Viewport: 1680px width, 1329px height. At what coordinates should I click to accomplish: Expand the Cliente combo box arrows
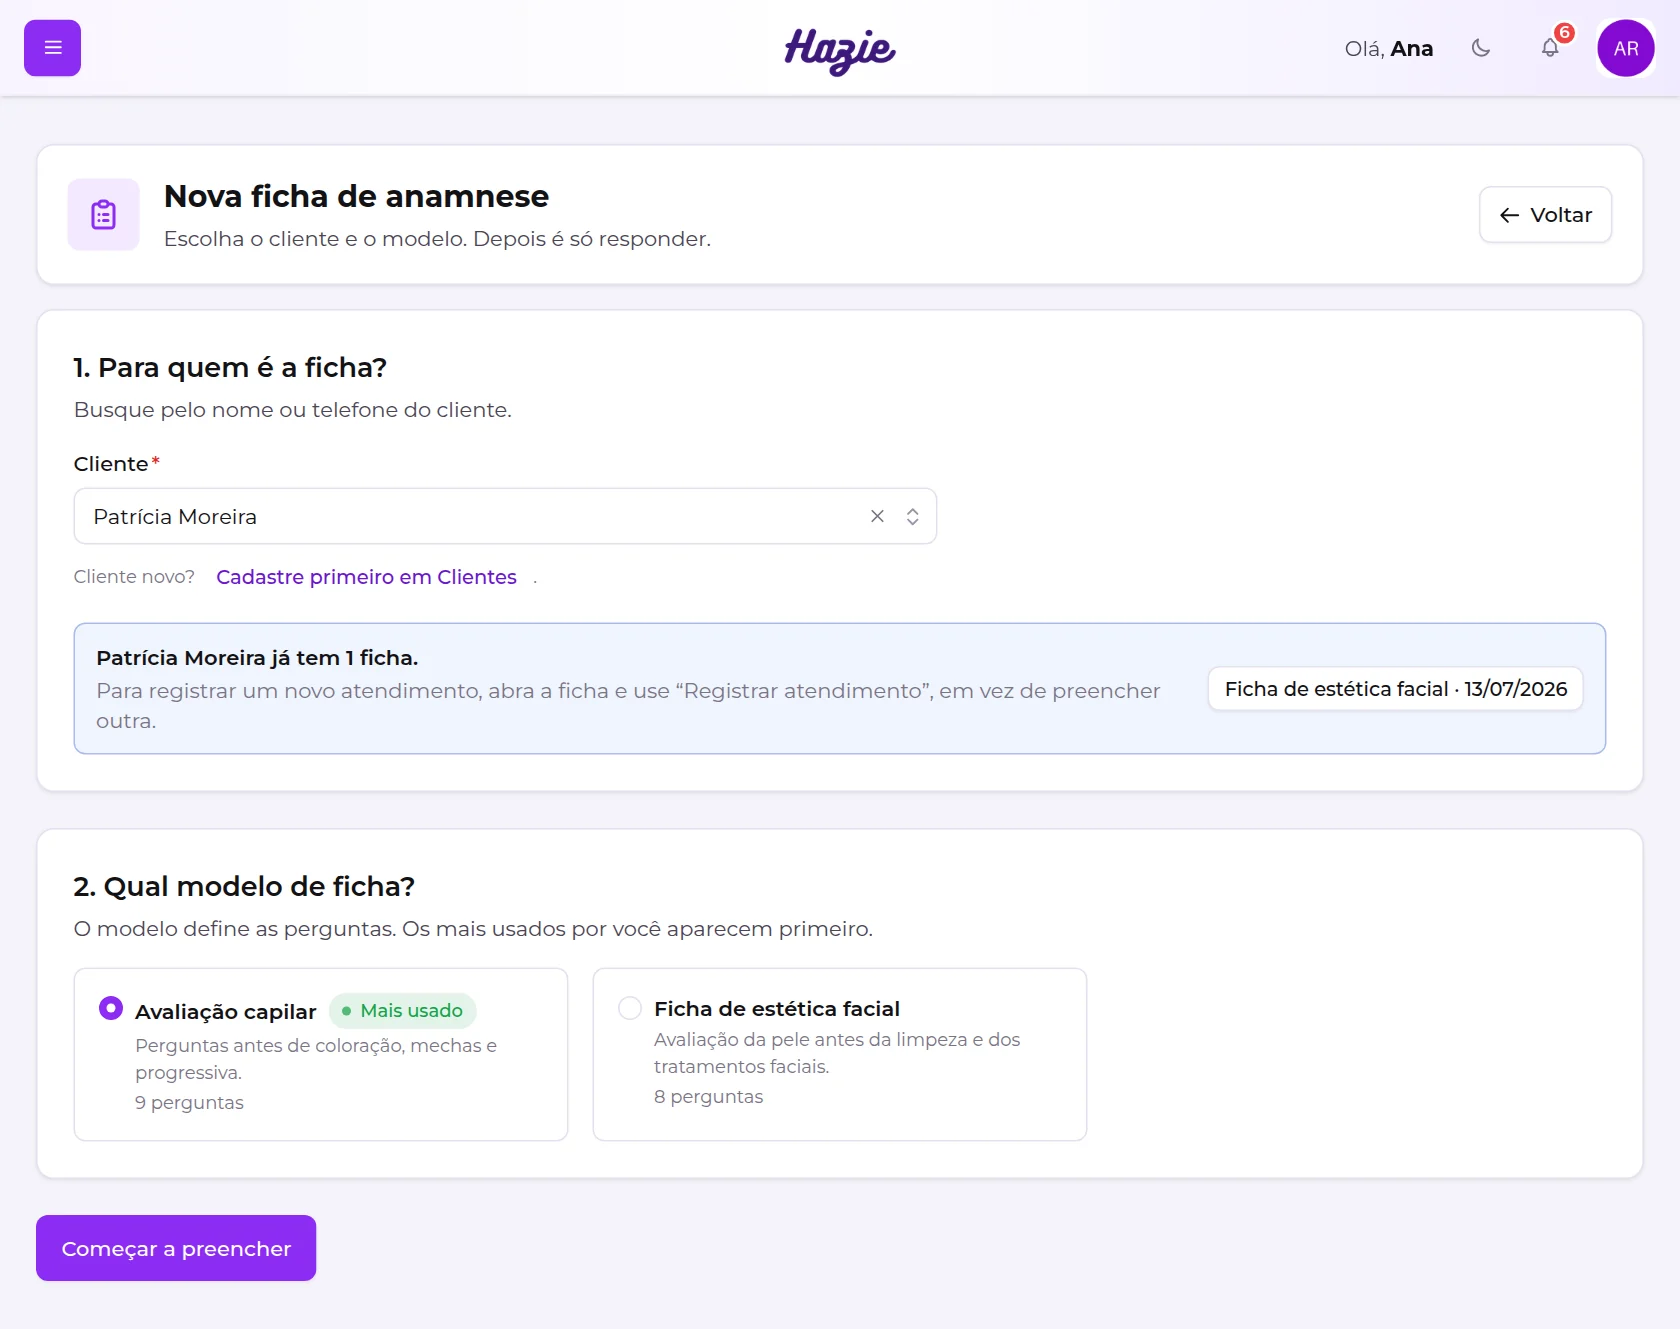(912, 516)
